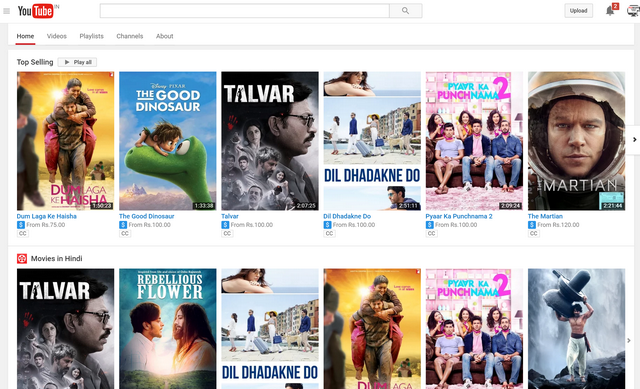Image resolution: width=640 pixels, height=389 pixels.
Task: Click The Martian title link
Action: pyautogui.click(x=545, y=216)
